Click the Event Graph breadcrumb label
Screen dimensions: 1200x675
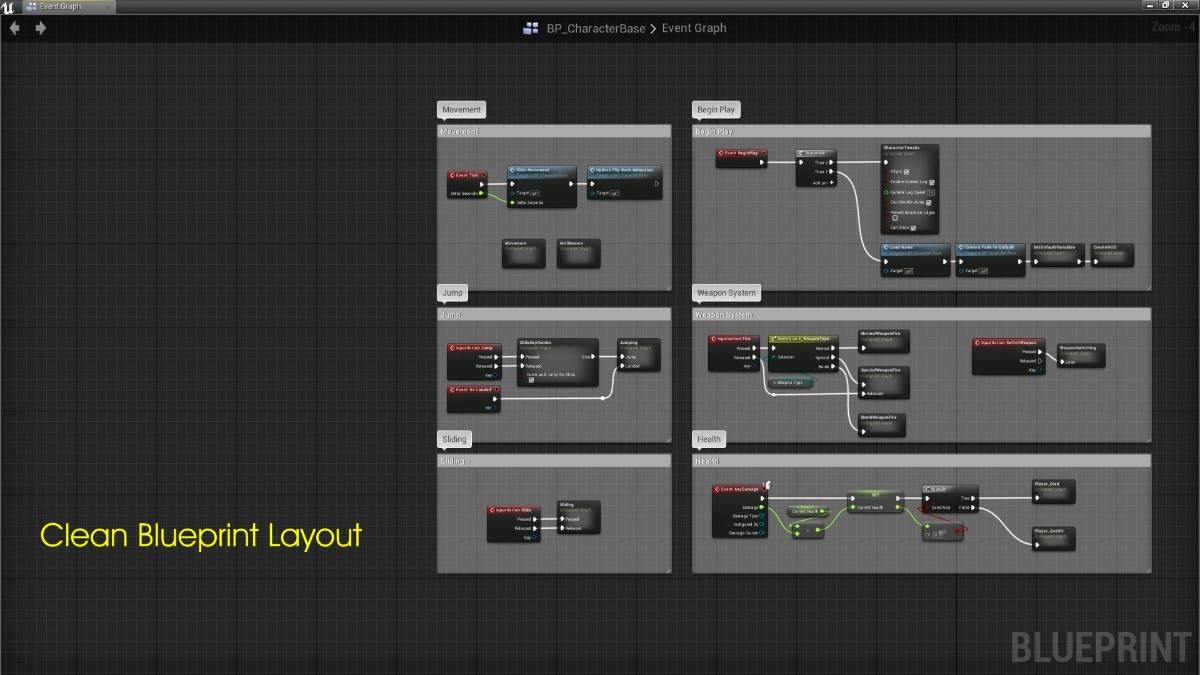point(694,28)
